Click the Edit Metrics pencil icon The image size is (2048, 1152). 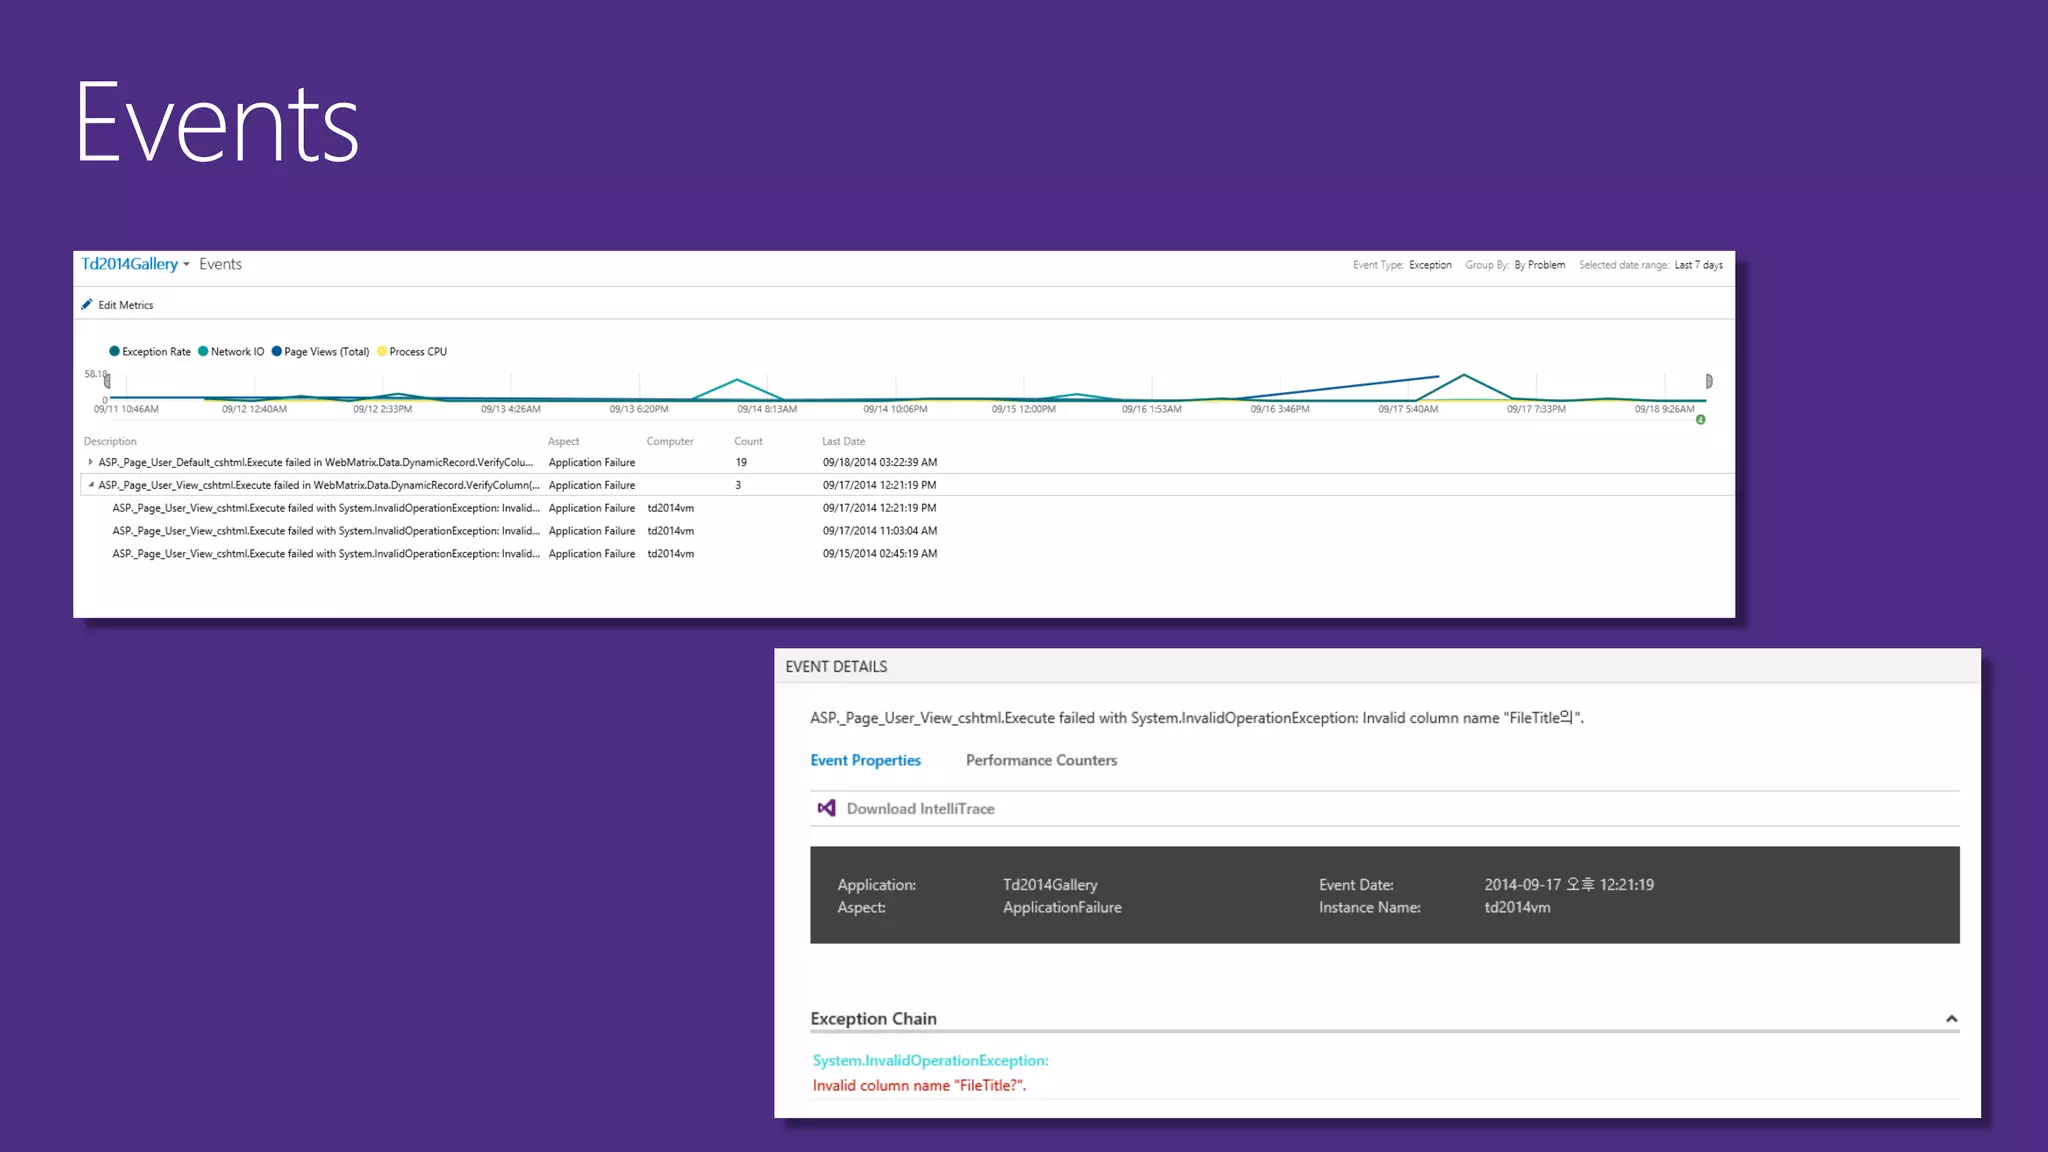point(87,305)
